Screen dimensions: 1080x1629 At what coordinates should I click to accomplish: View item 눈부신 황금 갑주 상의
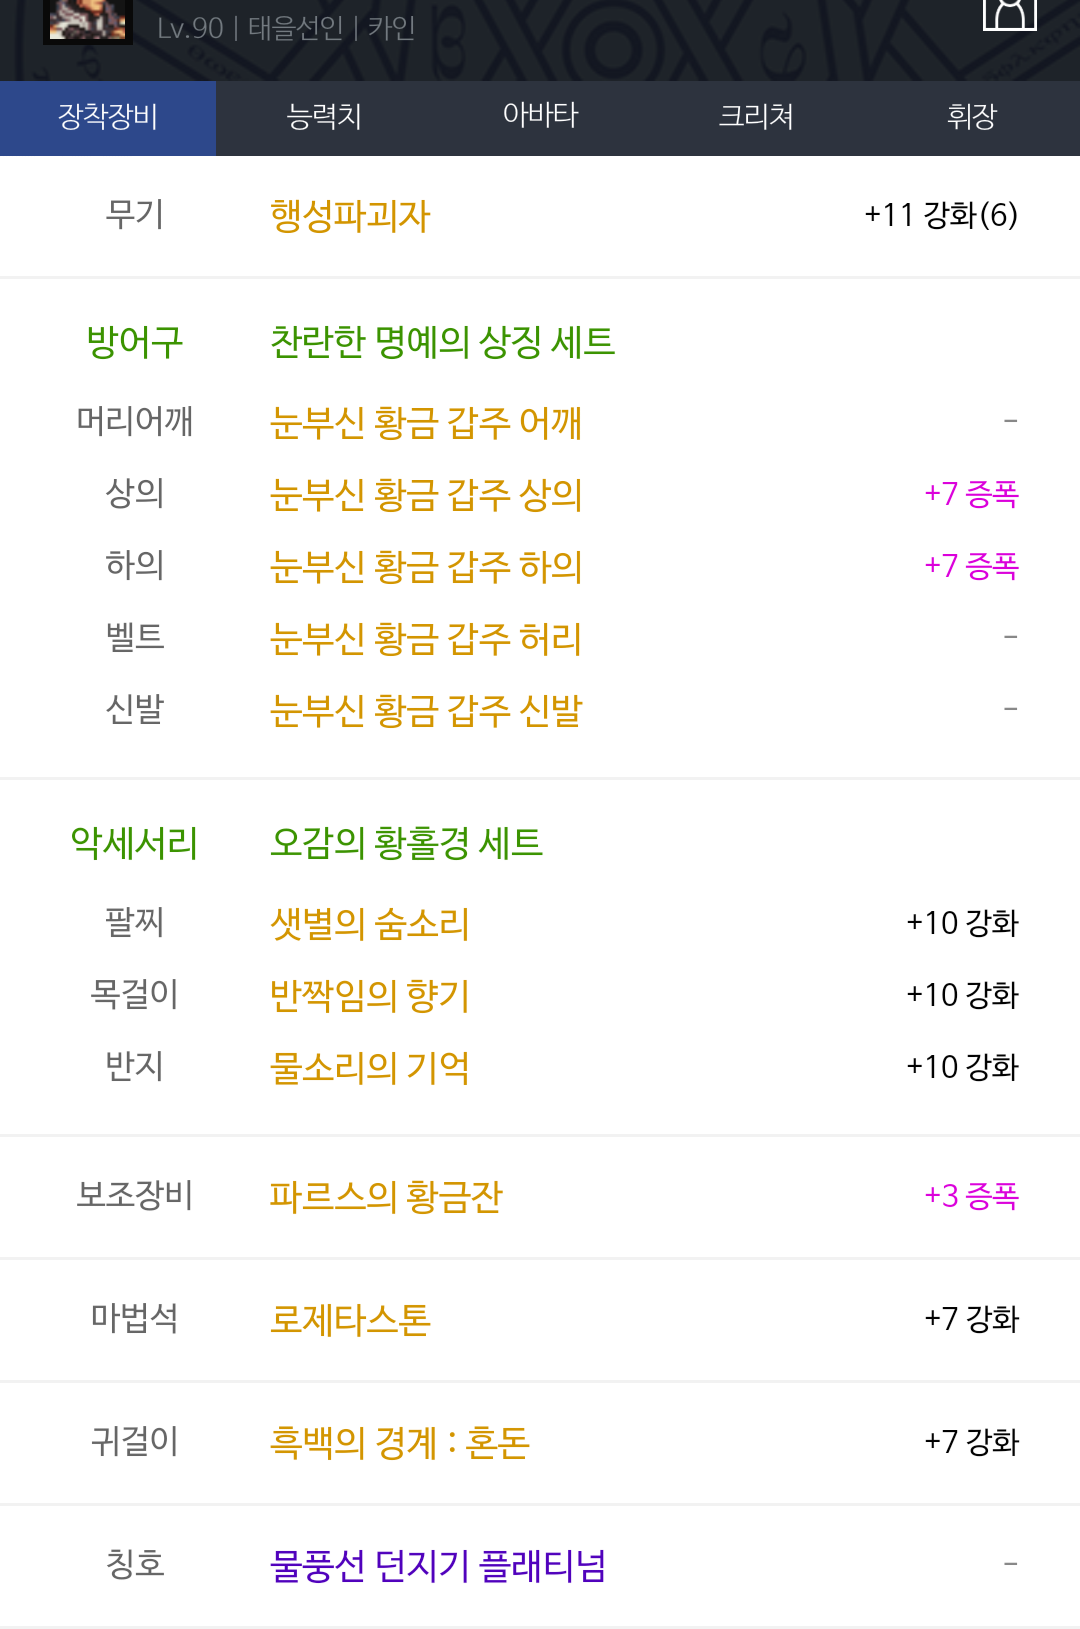pos(426,495)
